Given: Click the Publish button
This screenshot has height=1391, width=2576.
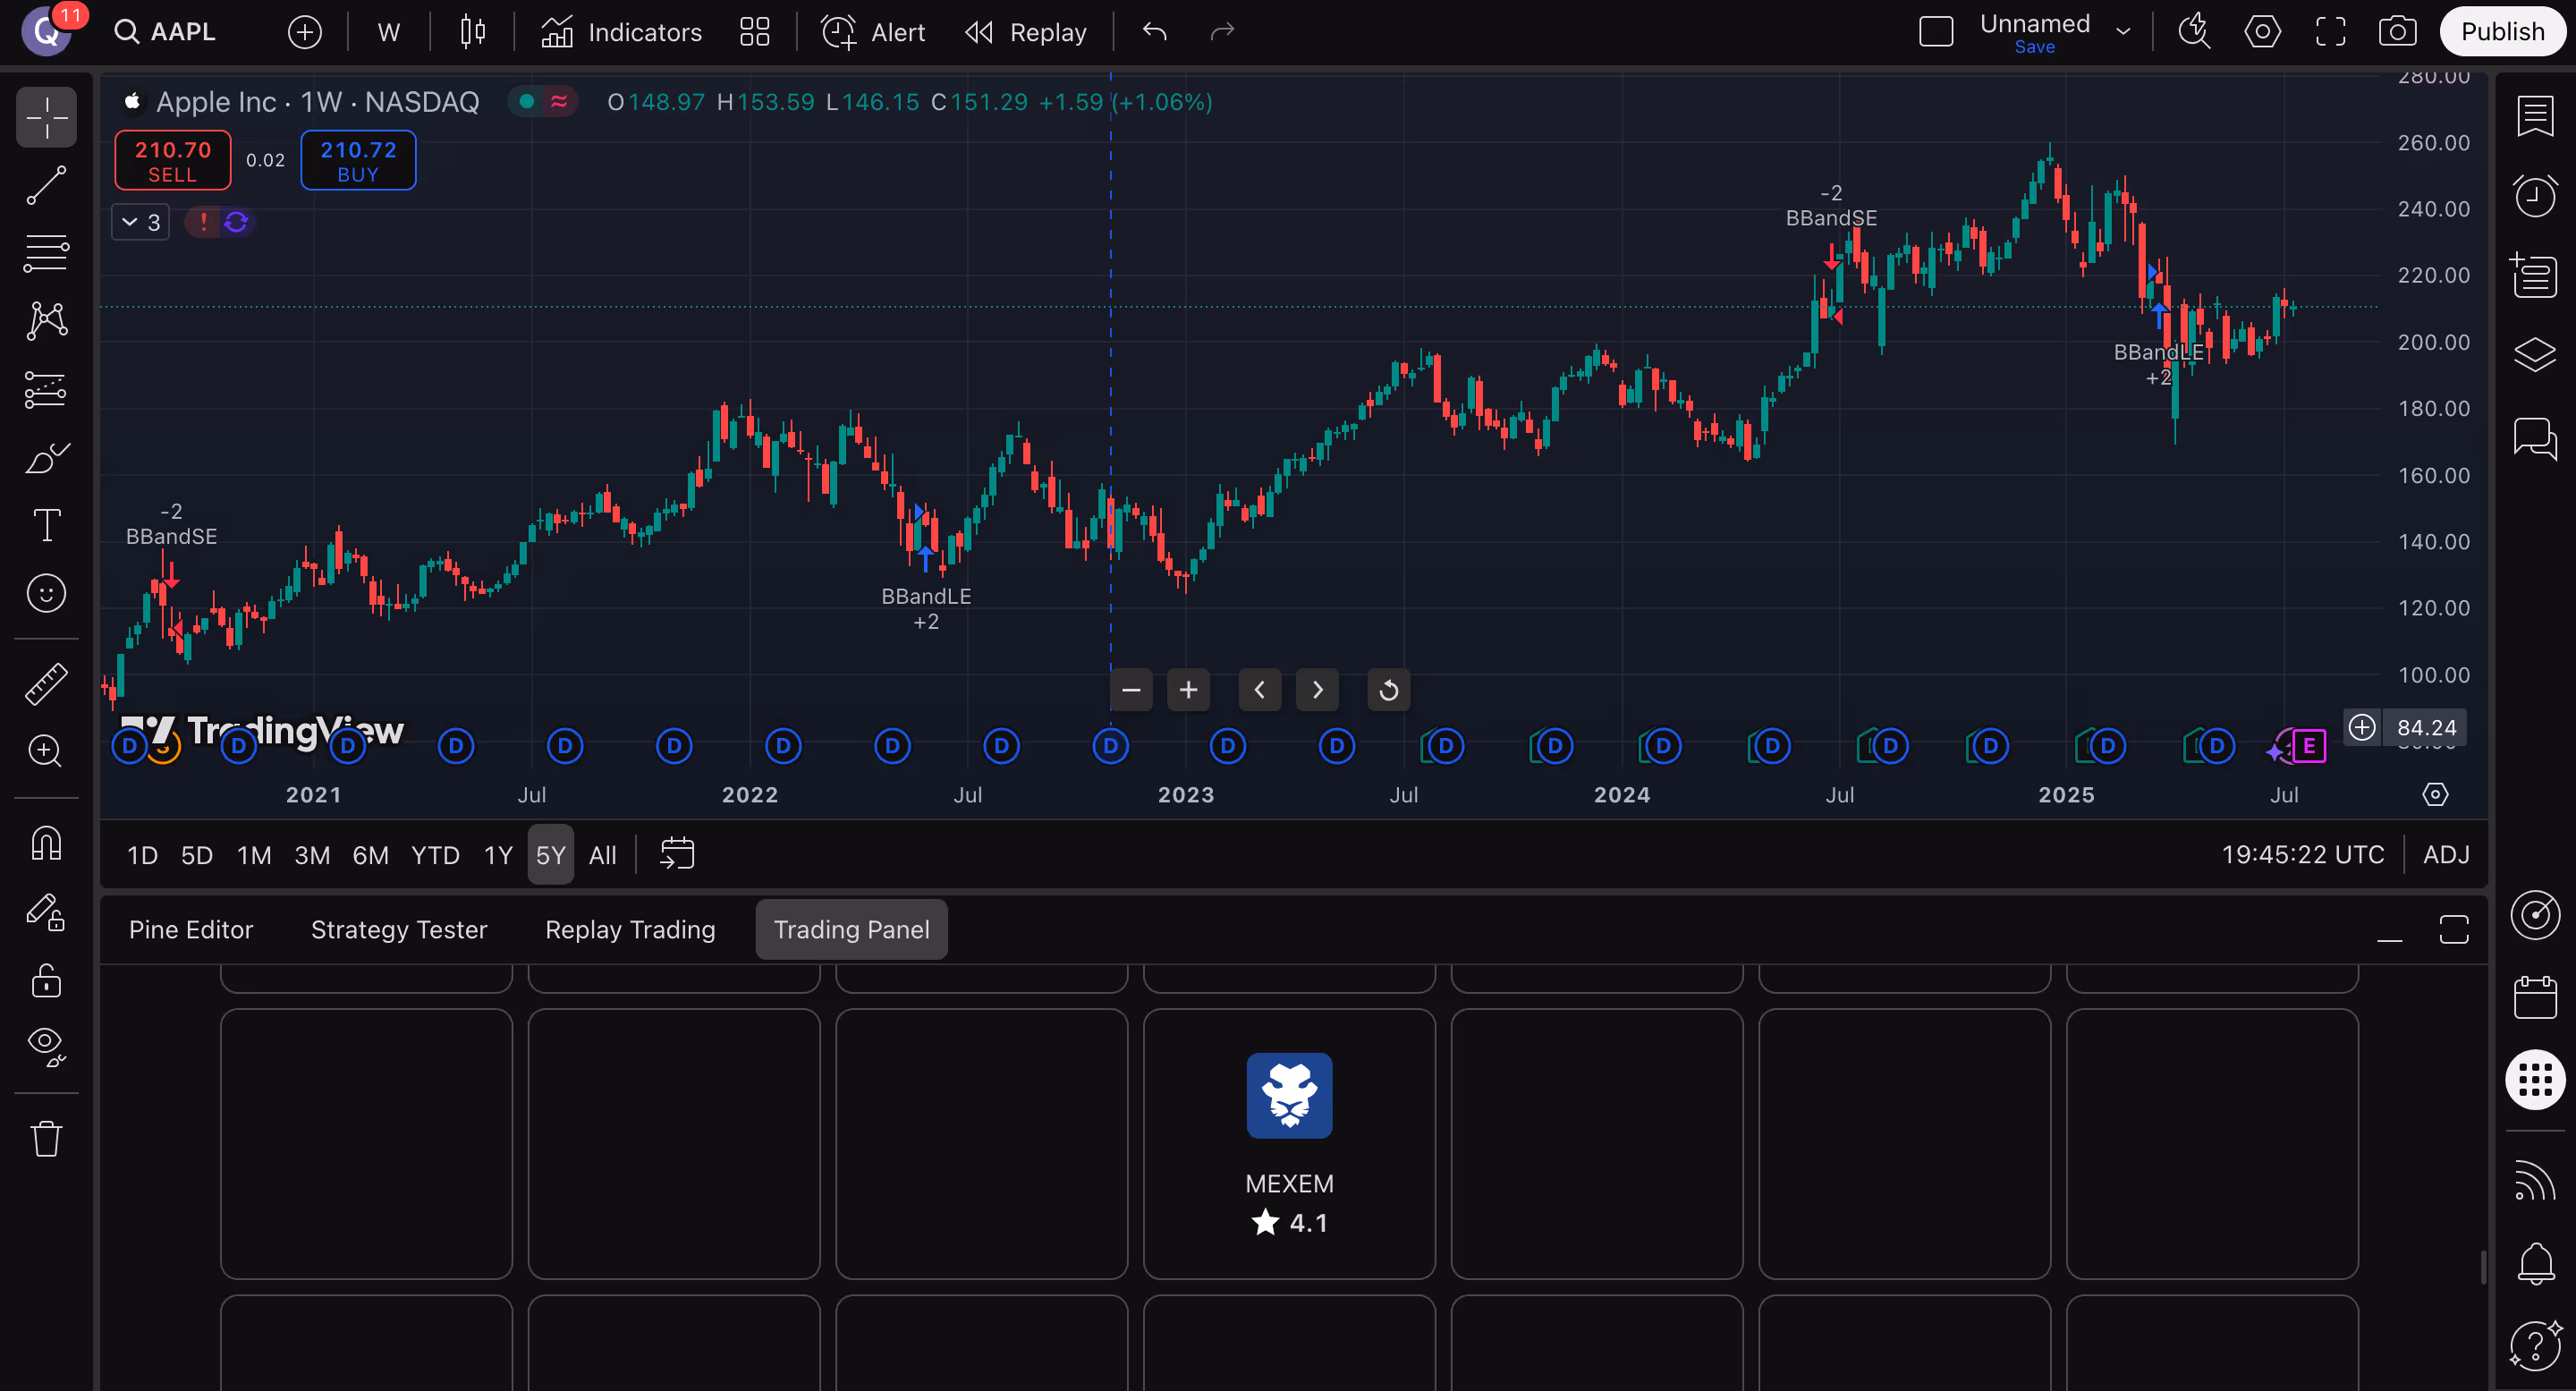Looking at the screenshot, I should tap(2502, 32).
